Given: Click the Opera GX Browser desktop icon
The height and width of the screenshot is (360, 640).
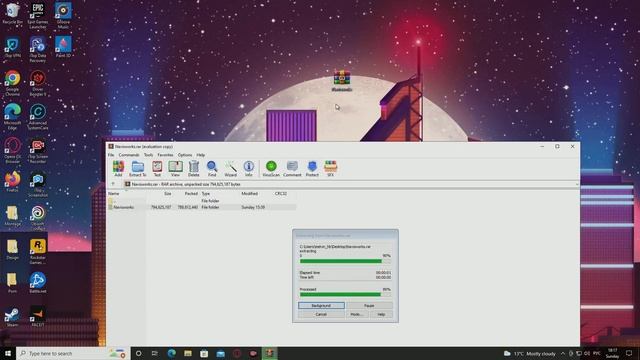Looking at the screenshot, I should 13,150.
